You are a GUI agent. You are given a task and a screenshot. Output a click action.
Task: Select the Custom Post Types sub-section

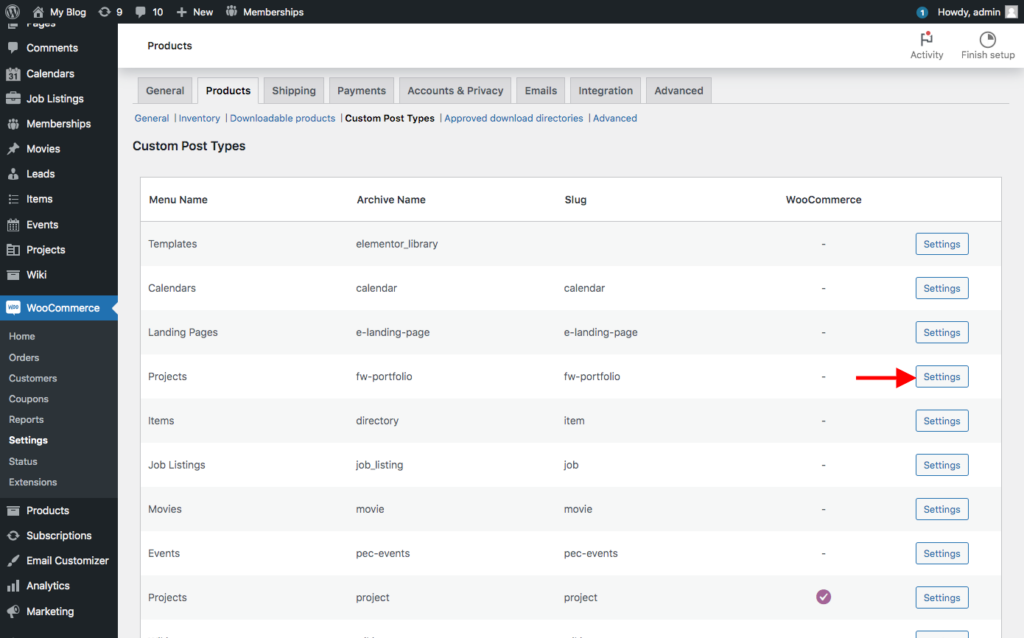[390, 118]
